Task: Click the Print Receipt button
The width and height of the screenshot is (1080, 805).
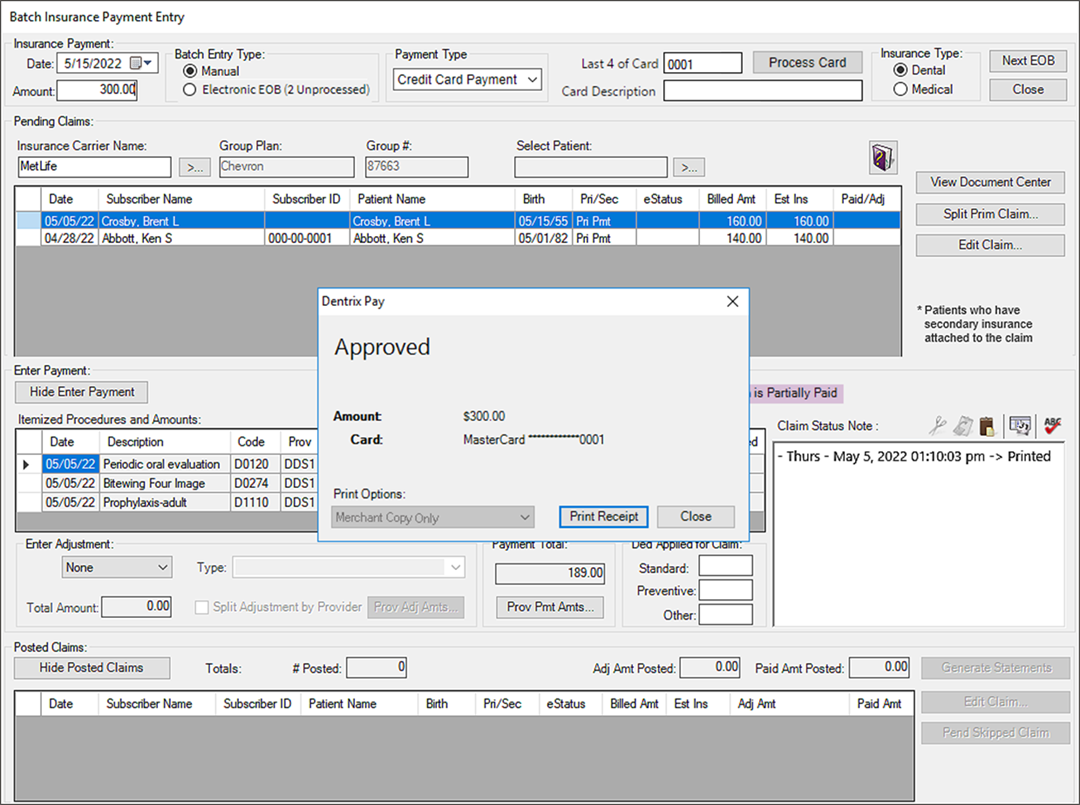Action: [x=604, y=517]
